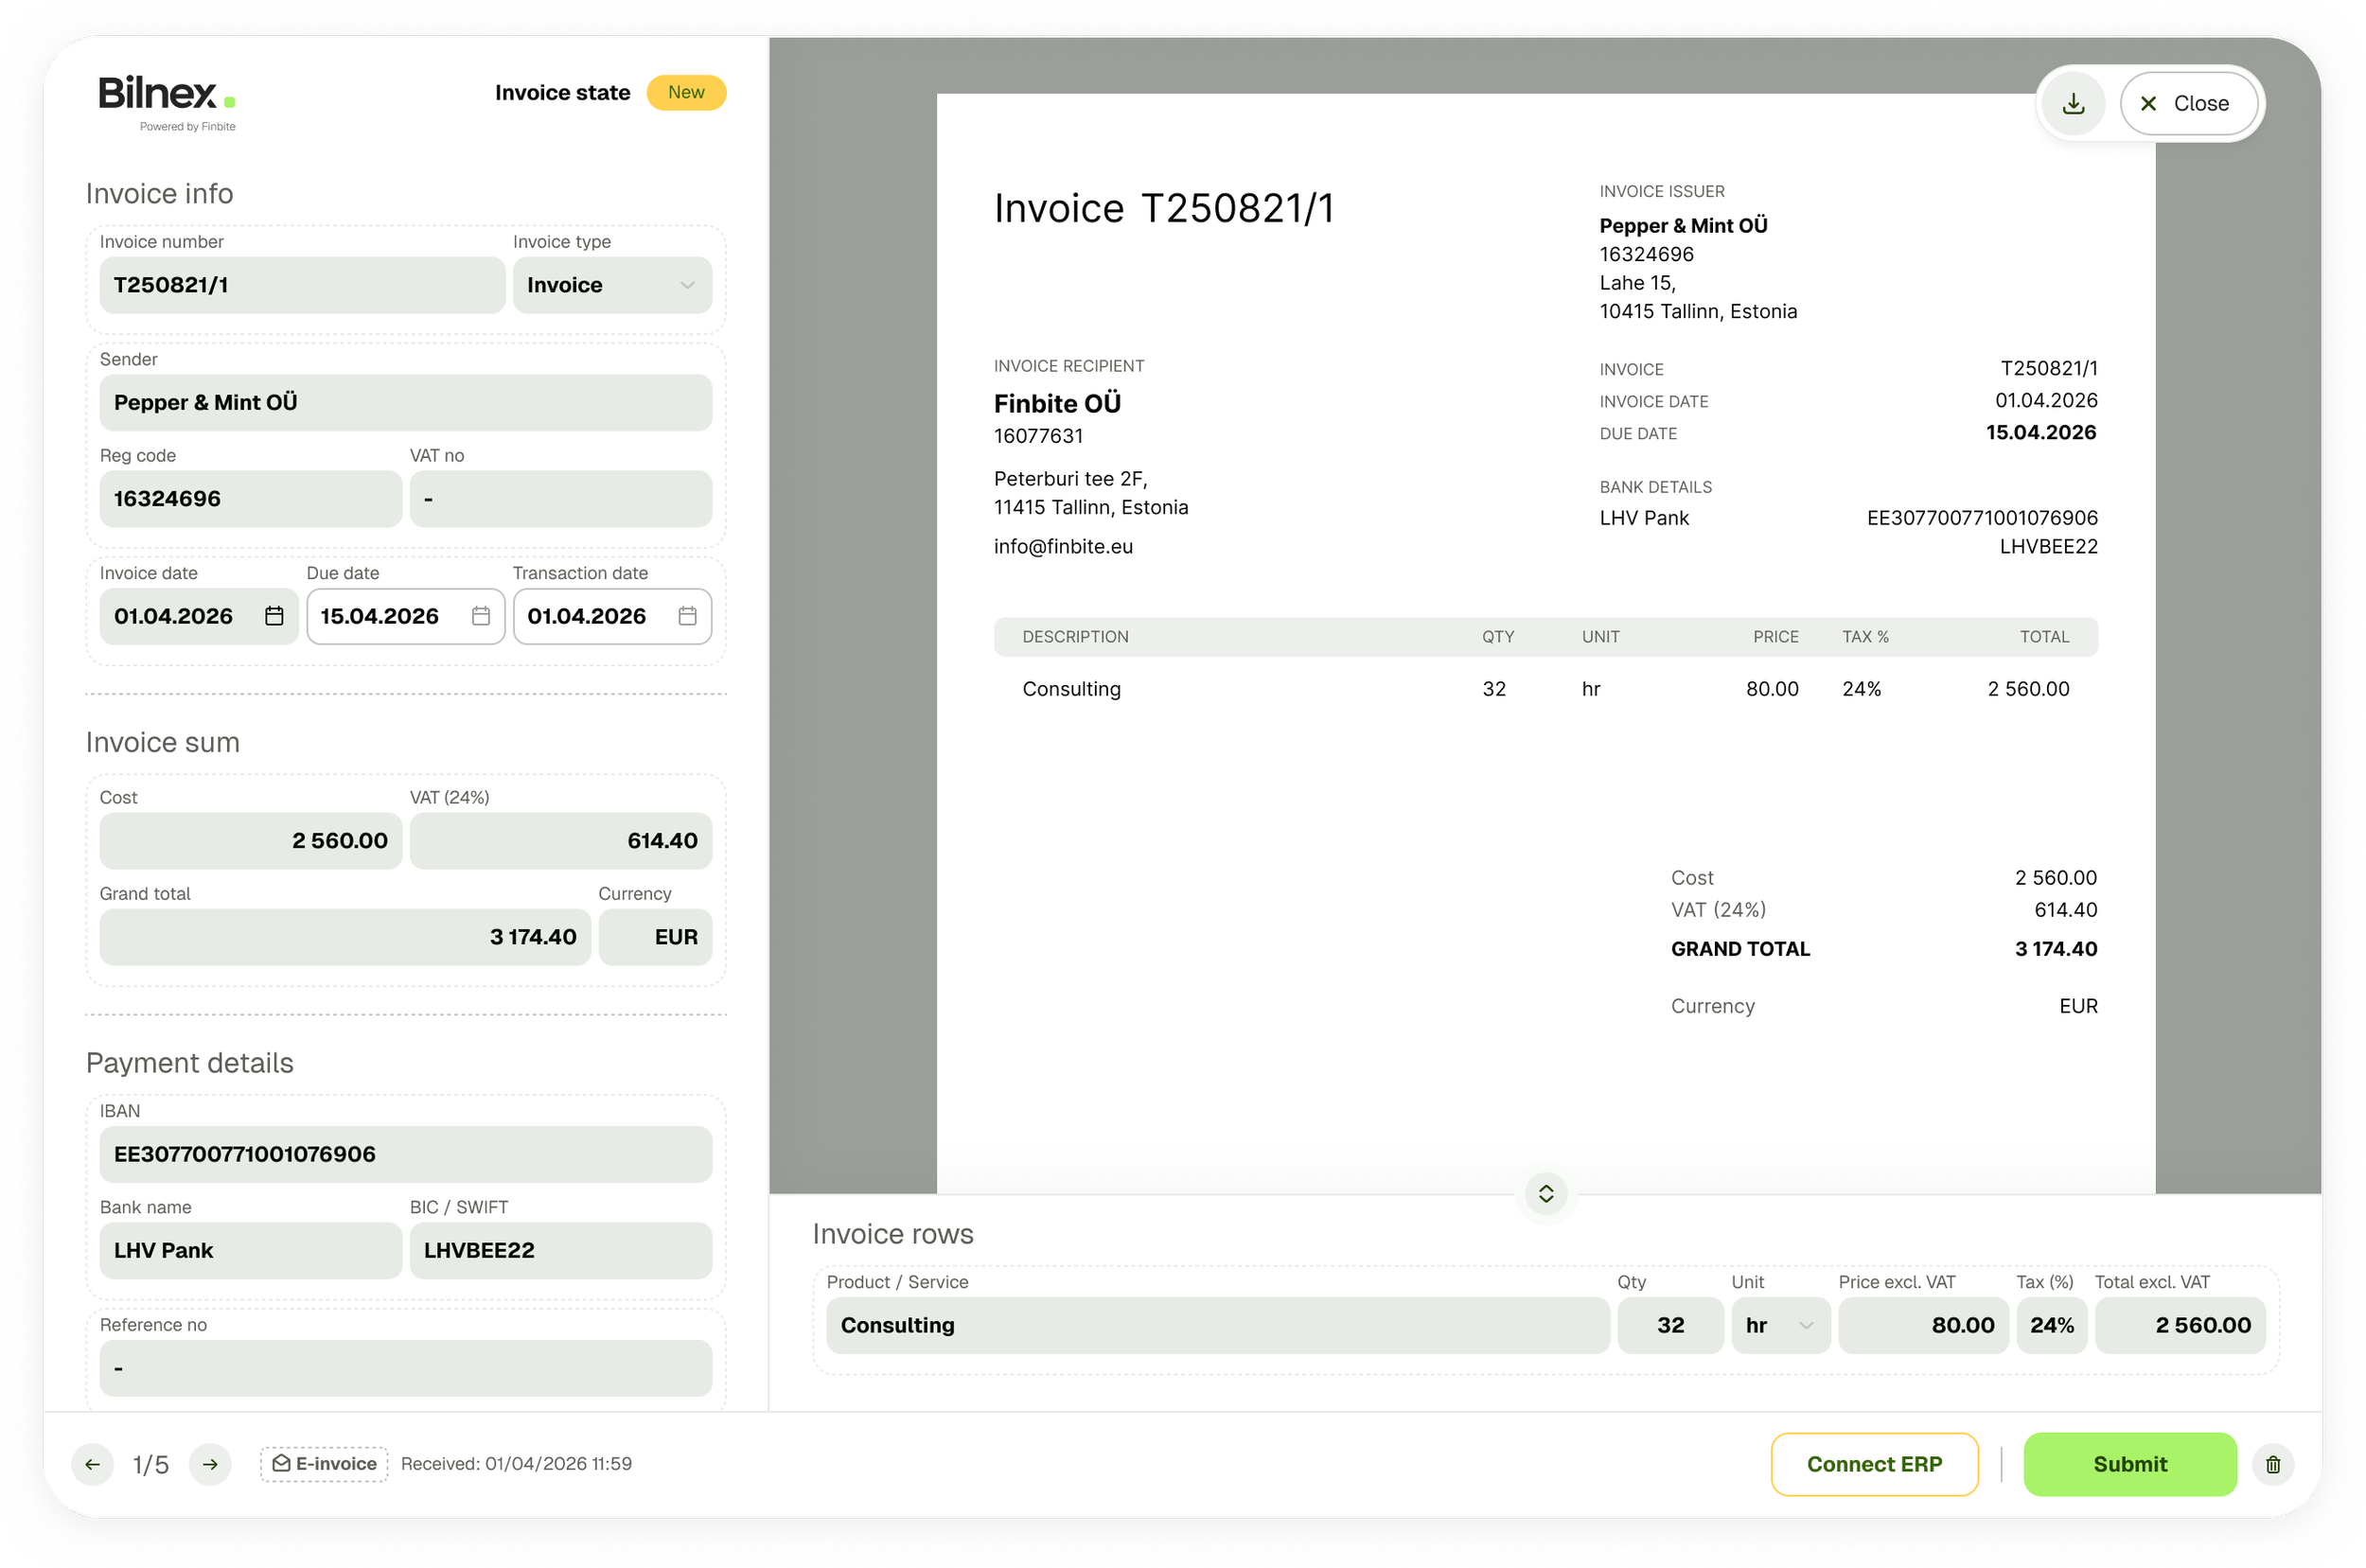Open the Invoice date calendar picker
This screenshot has width=2366, height=1568.
click(274, 616)
